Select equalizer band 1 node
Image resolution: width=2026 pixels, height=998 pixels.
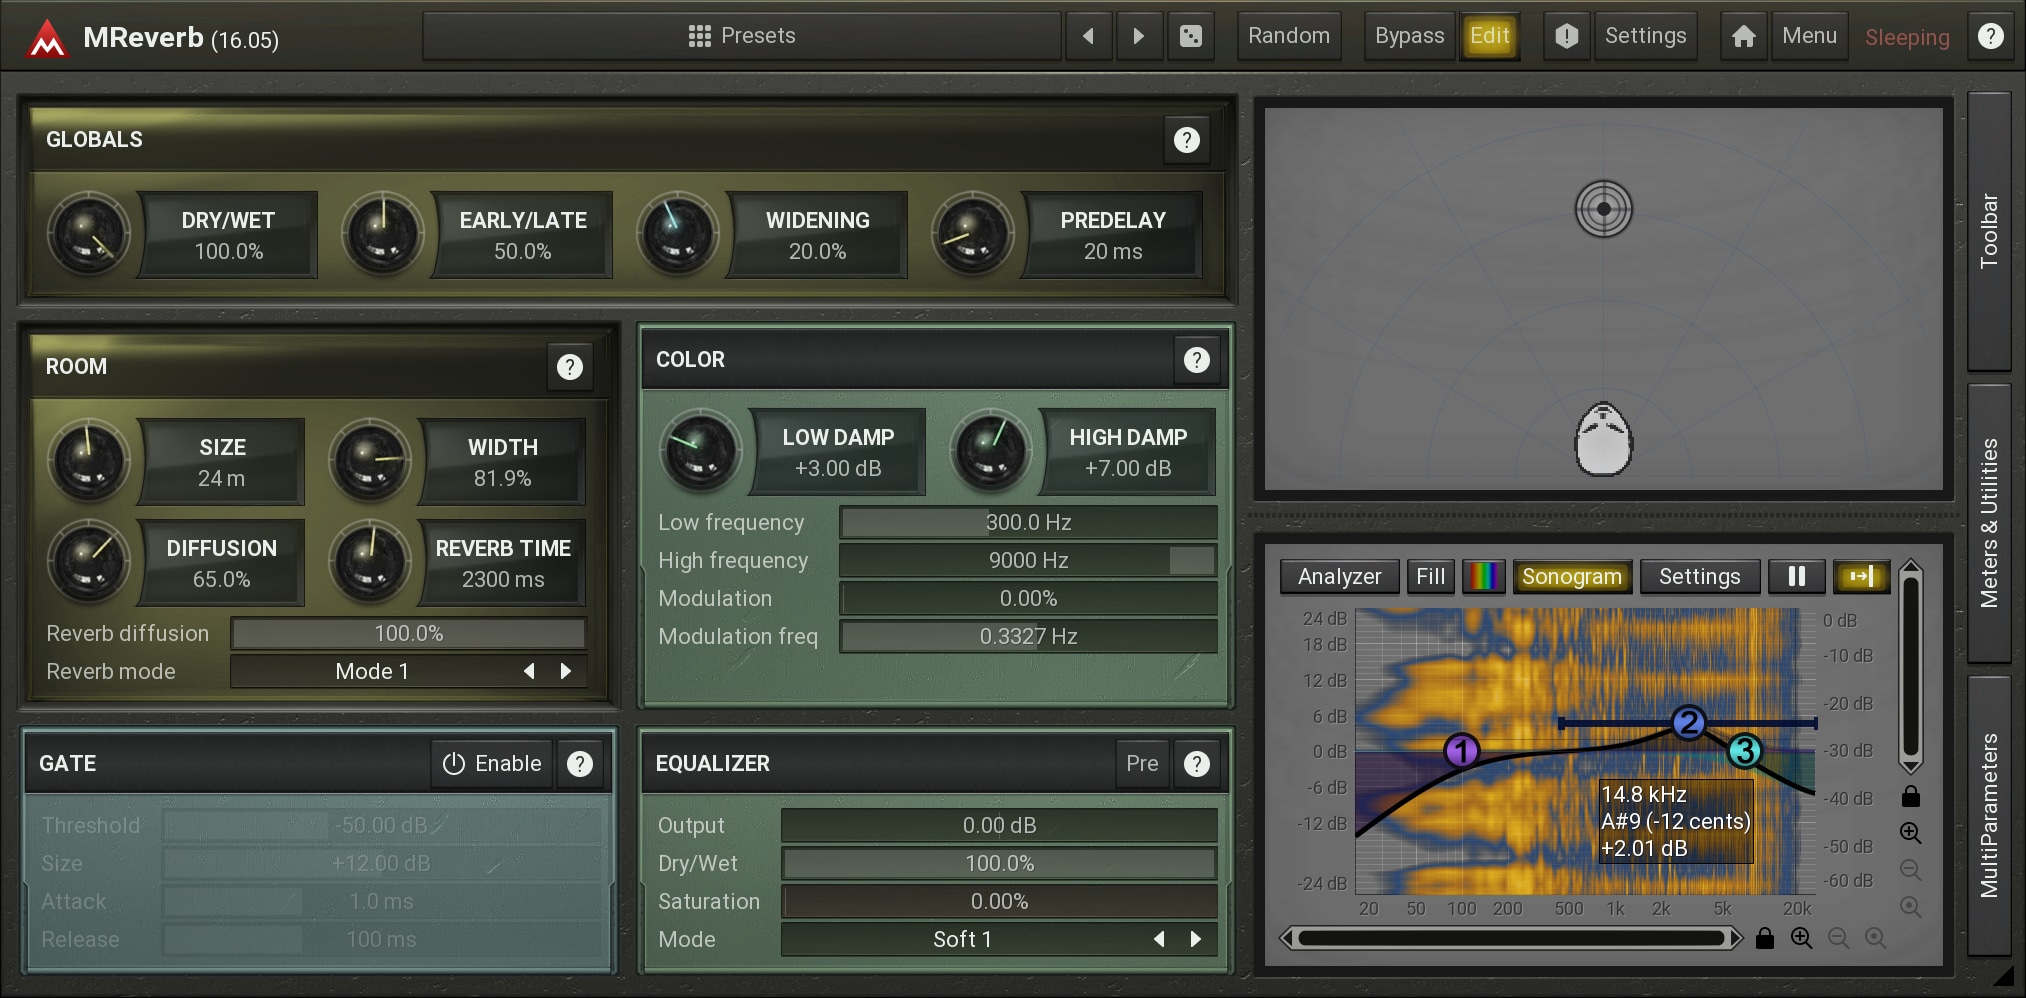click(x=1461, y=750)
